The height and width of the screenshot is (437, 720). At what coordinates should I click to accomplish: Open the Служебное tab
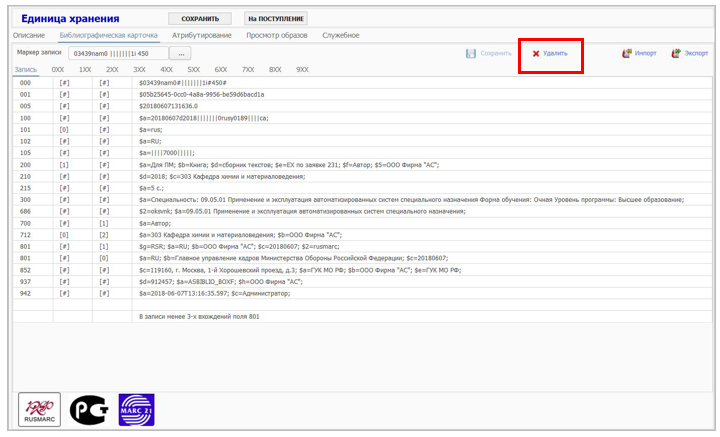[340, 35]
